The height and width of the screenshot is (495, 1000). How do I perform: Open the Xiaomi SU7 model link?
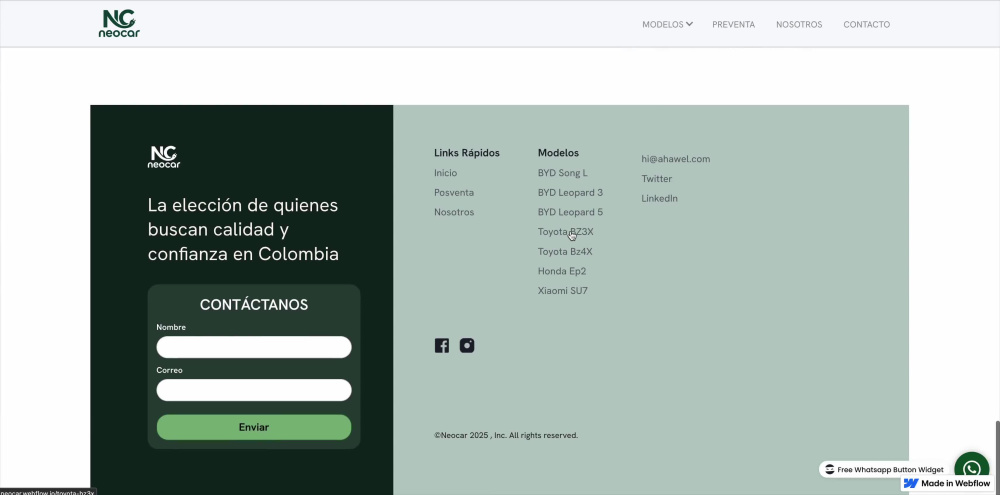562,291
